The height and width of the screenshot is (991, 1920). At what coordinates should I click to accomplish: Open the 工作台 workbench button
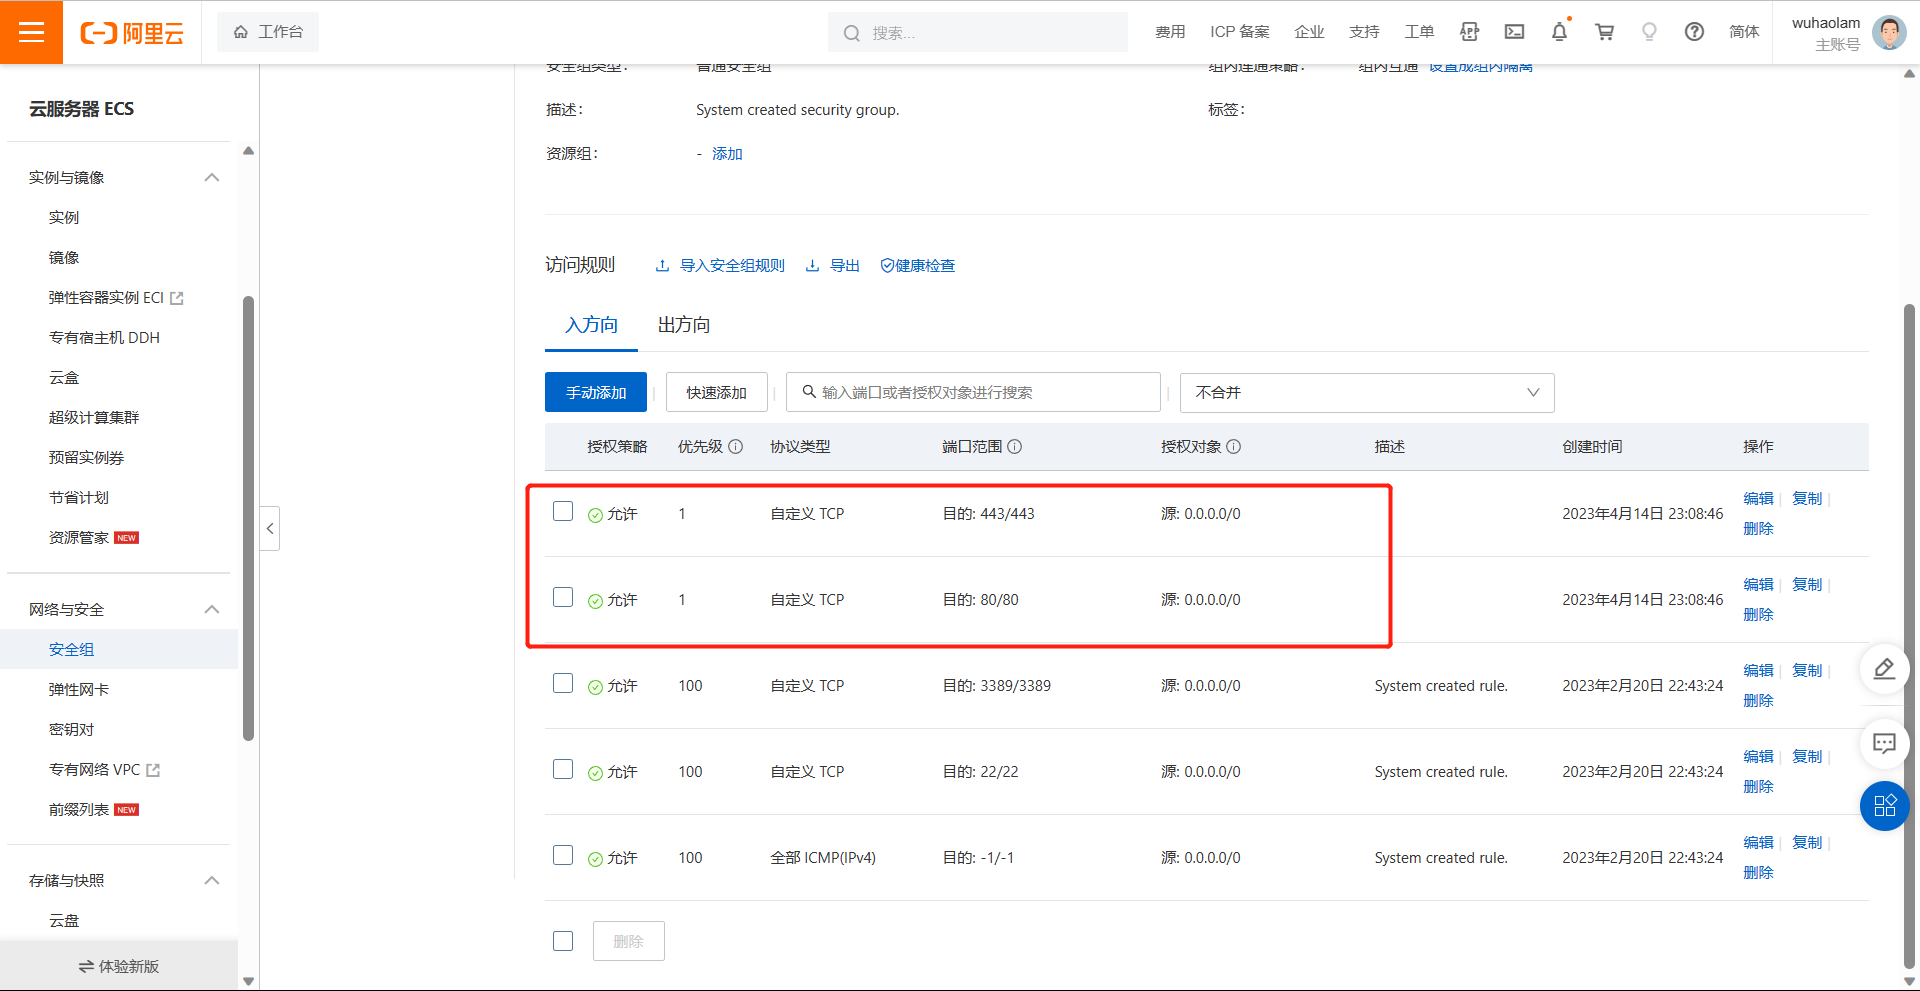268,32
